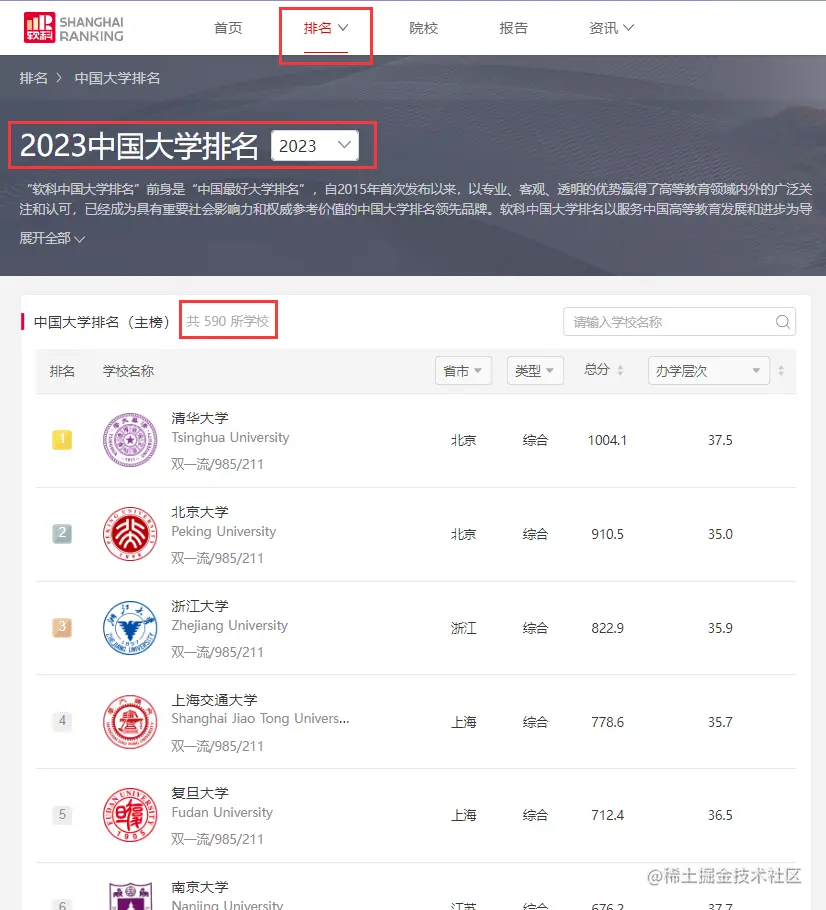Select the score 712.4 for Fudan University
The image size is (826, 910).
click(607, 815)
